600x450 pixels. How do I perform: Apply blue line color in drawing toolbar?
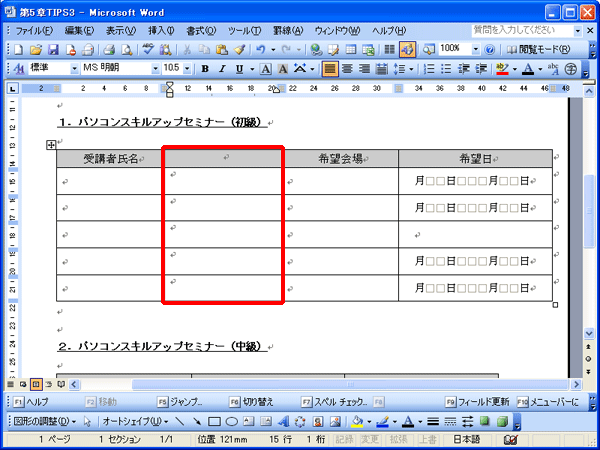[382, 422]
